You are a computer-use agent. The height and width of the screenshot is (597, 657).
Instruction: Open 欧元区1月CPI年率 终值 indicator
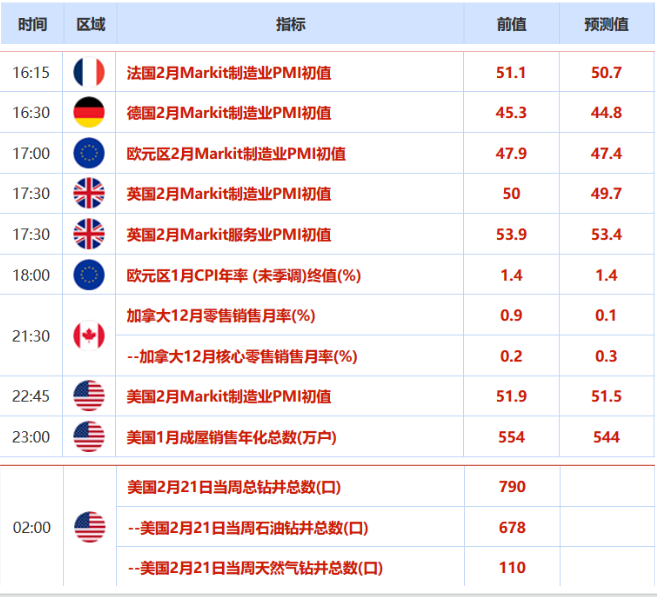point(243,274)
